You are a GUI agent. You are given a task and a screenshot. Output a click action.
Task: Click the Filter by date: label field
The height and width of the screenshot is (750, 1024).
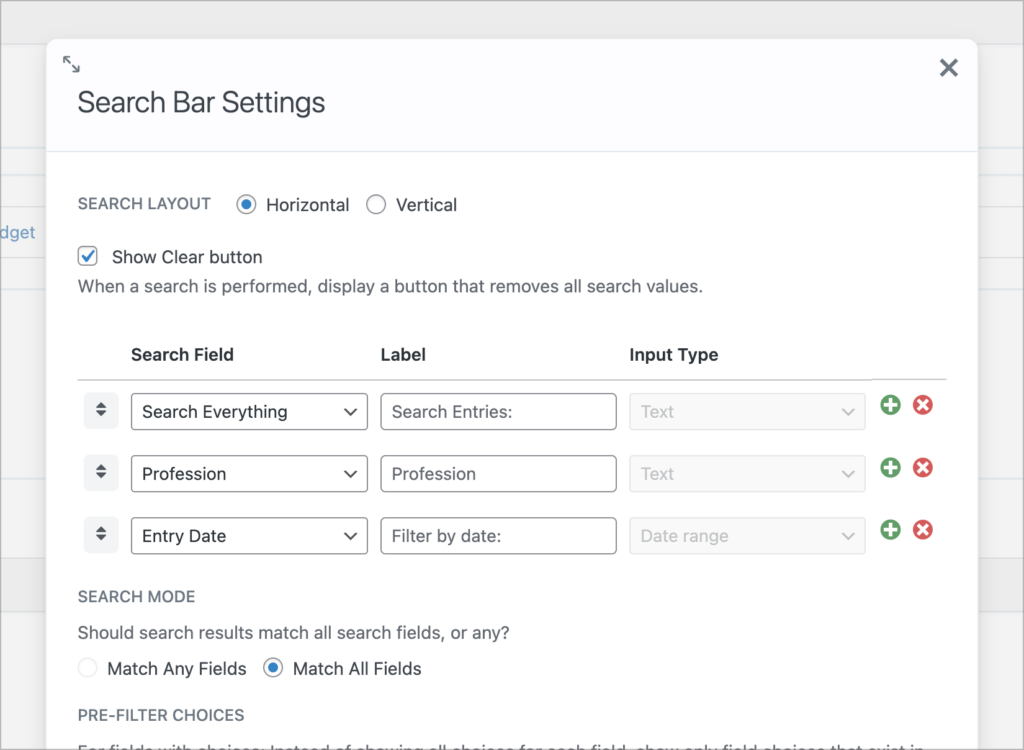(x=498, y=536)
